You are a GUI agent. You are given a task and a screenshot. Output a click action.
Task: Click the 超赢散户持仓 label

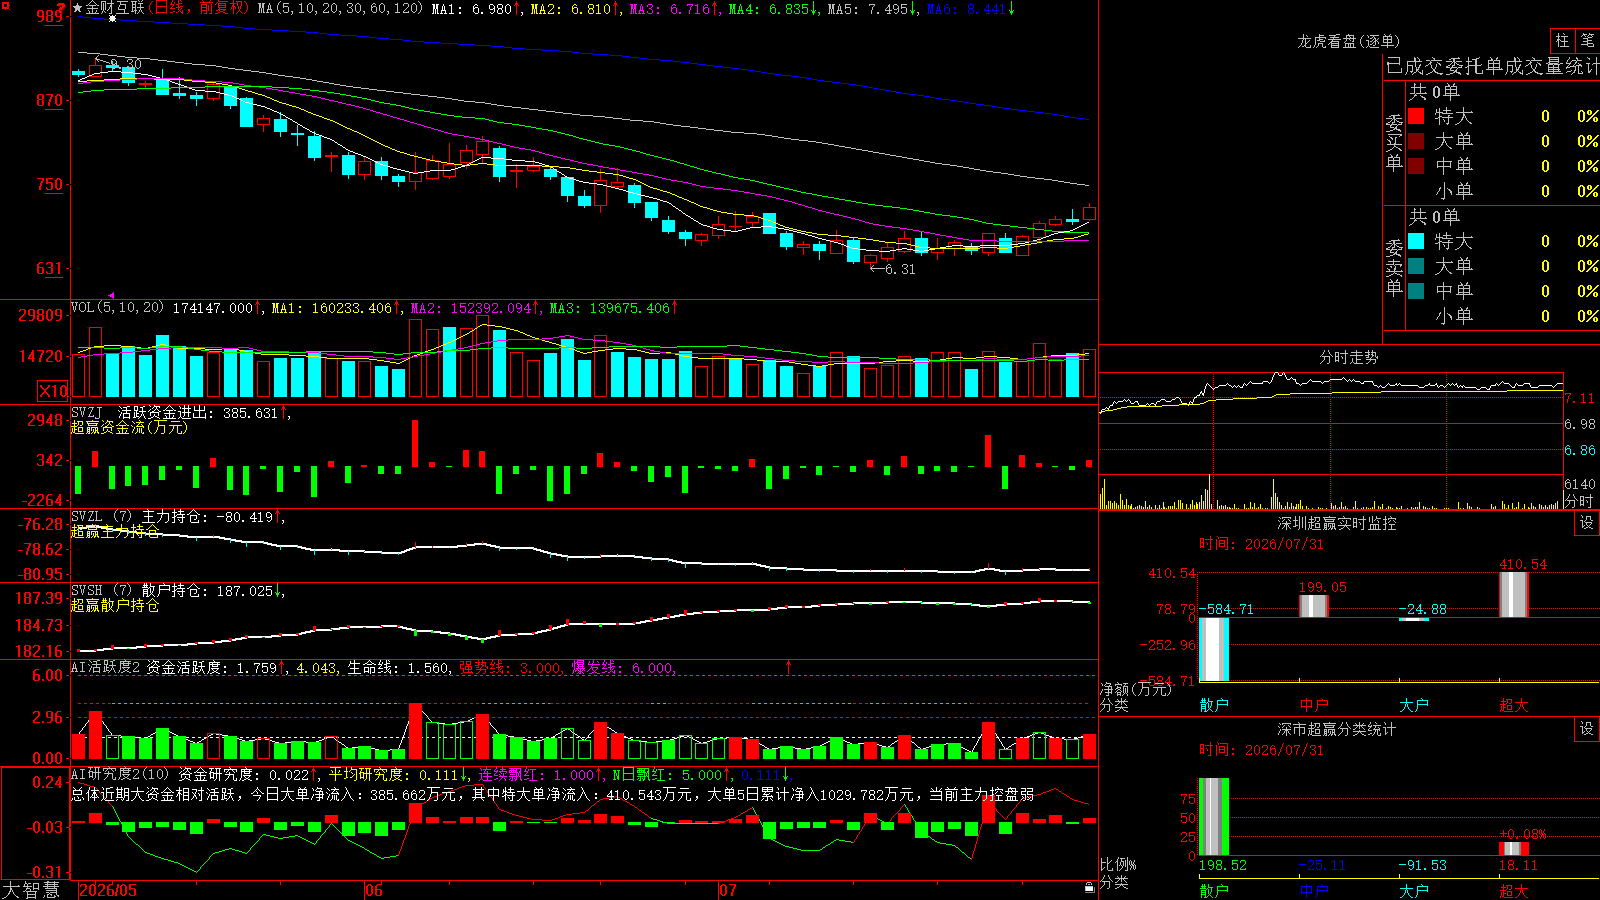tap(115, 605)
